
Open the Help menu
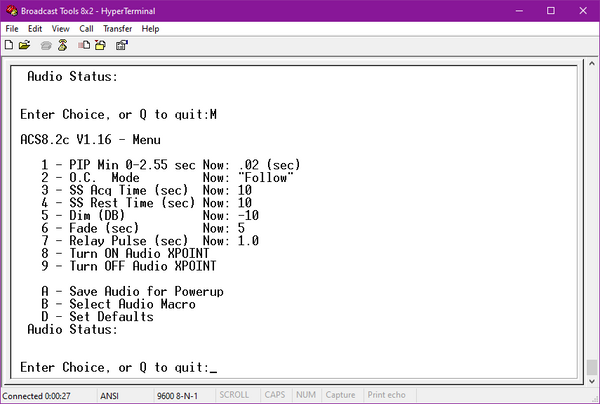coord(150,29)
